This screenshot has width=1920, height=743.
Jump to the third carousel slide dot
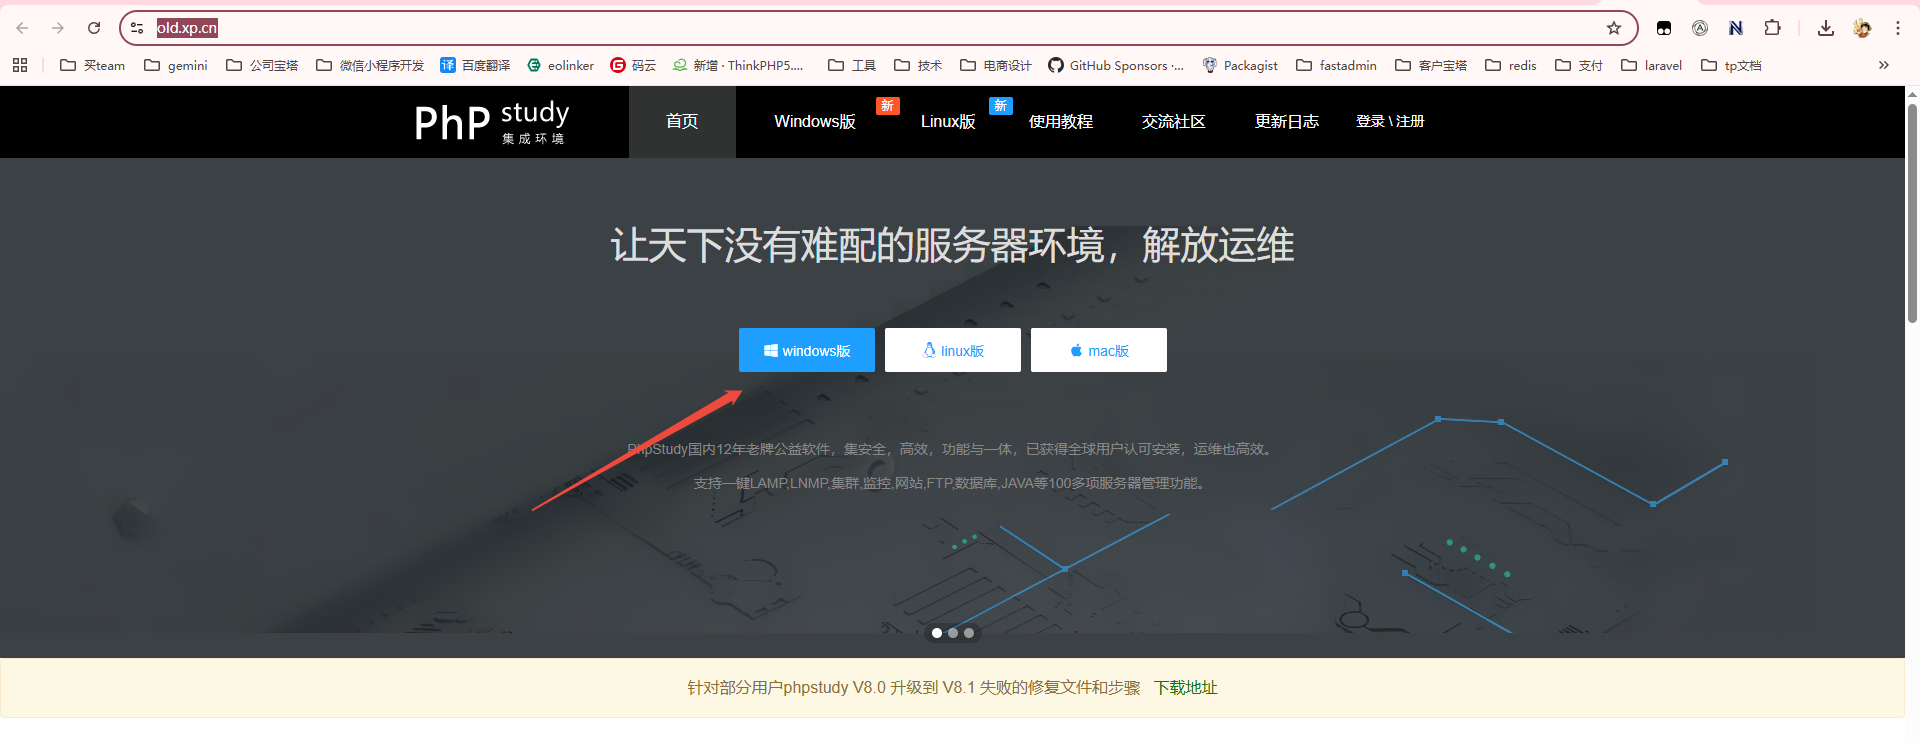pyautogui.click(x=969, y=633)
